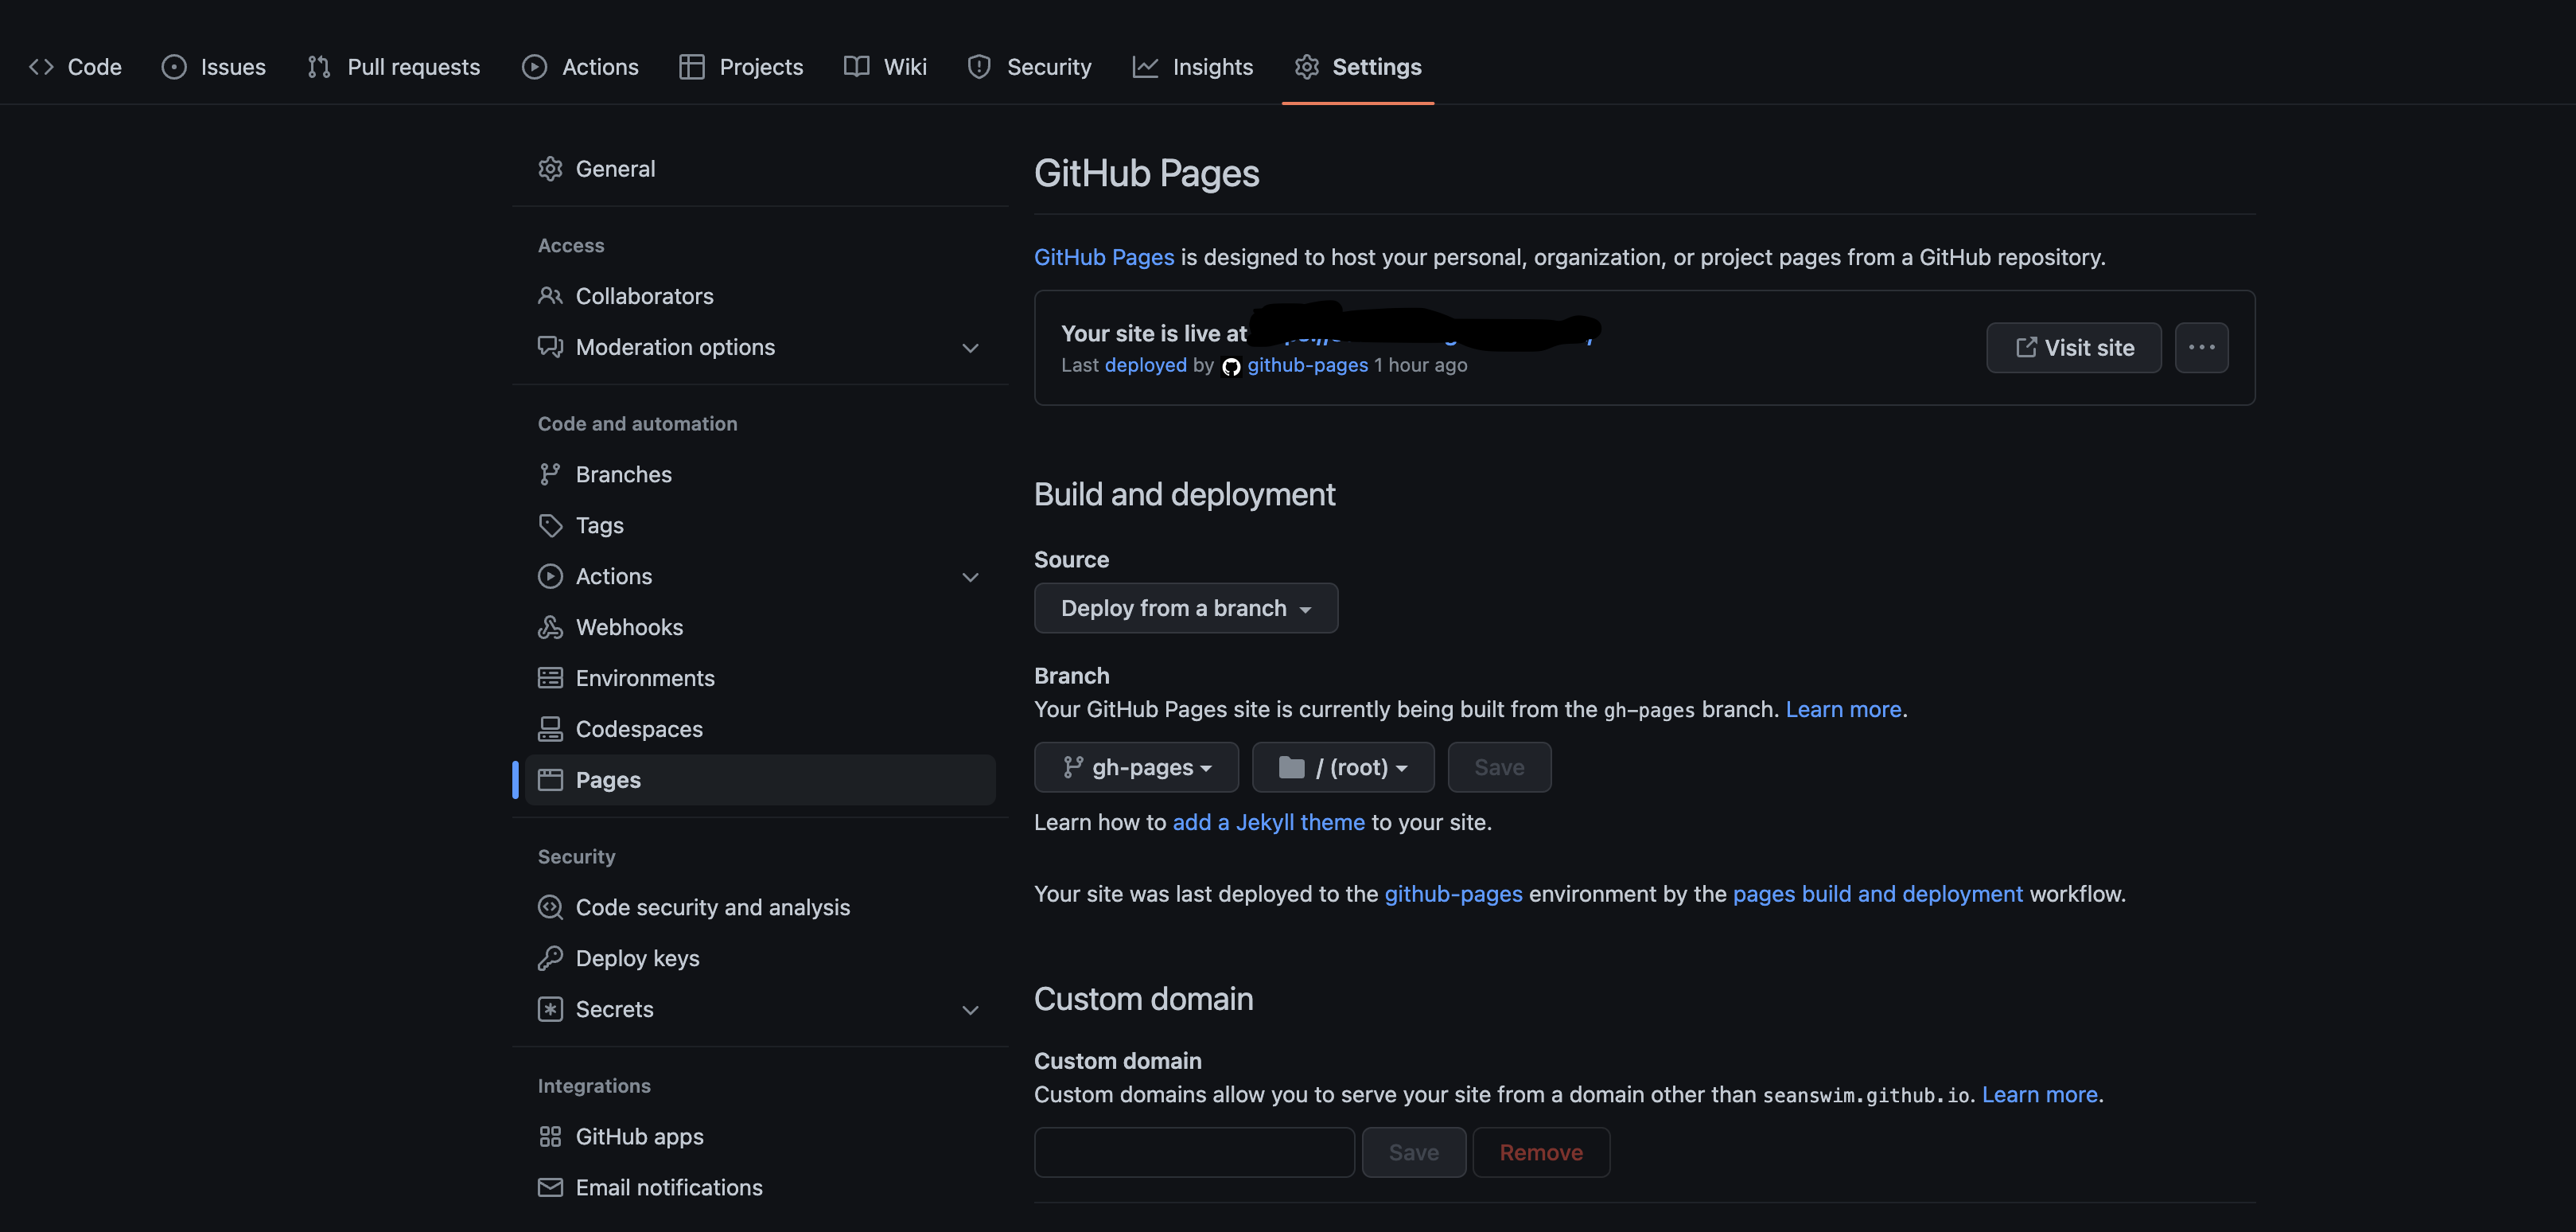
Task: Click the Deploy keys key icon
Action: point(550,958)
